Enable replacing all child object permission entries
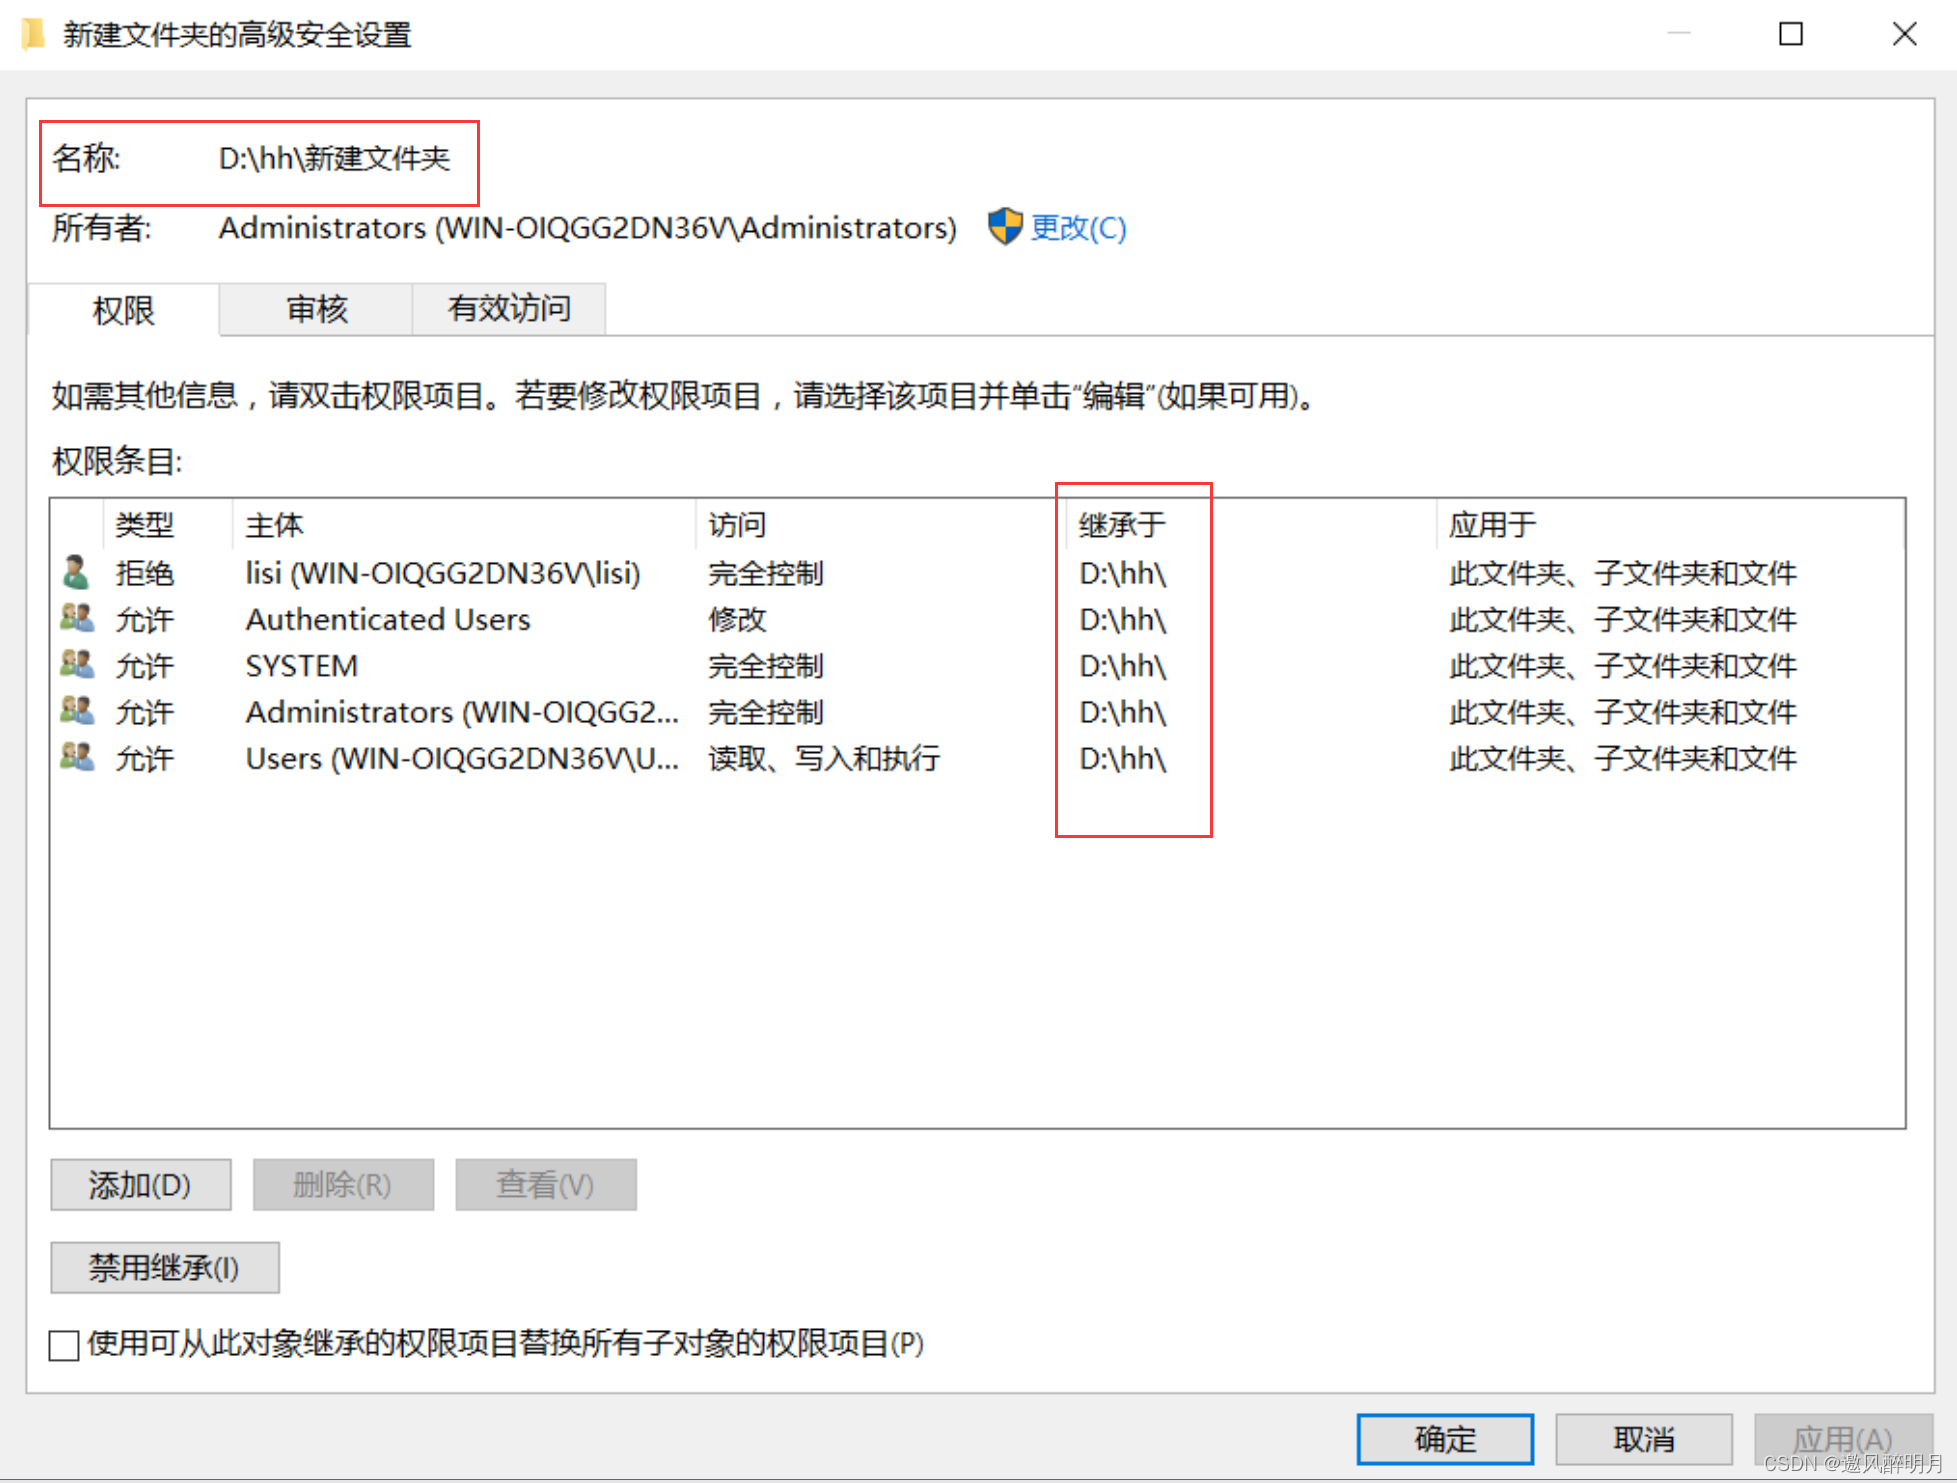The height and width of the screenshot is (1483, 1957). point(65,1345)
